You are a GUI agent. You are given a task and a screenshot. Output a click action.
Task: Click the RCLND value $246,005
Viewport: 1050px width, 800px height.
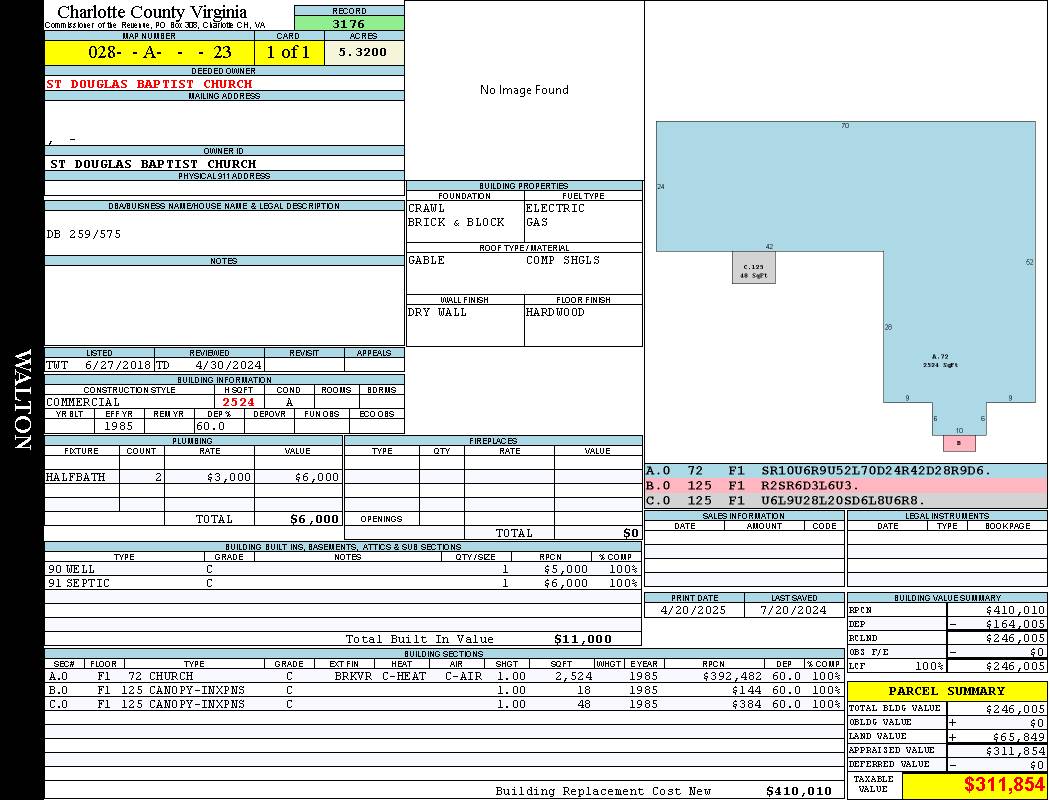click(1015, 639)
